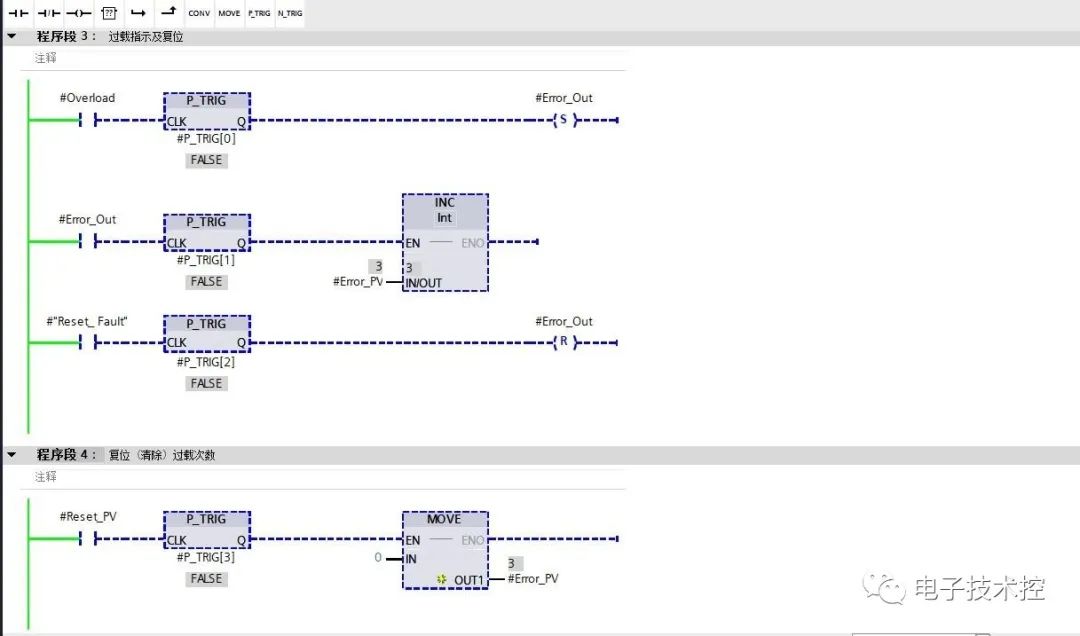
Task: Insert a normally closed contact
Action: coord(49,13)
